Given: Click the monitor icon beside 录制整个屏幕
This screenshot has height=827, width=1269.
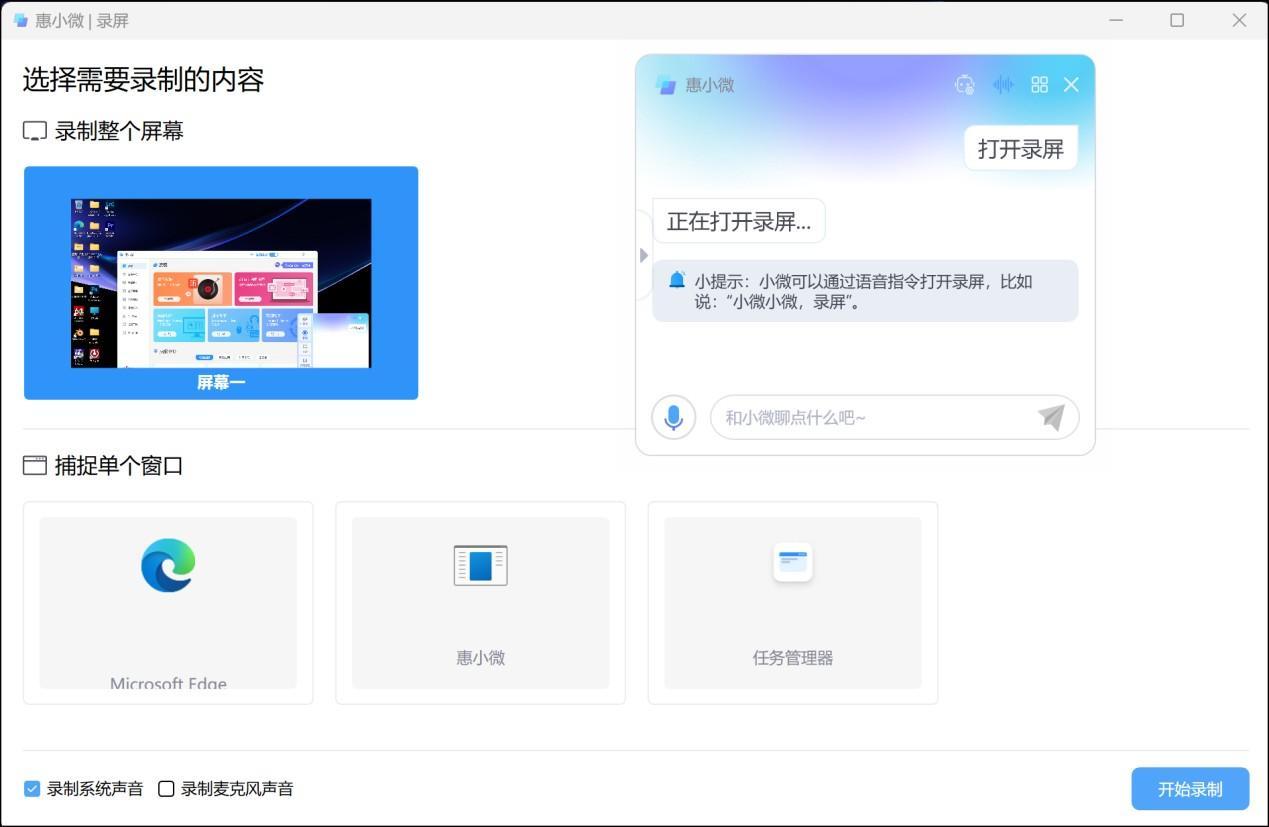Looking at the screenshot, I should click(x=34, y=130).
